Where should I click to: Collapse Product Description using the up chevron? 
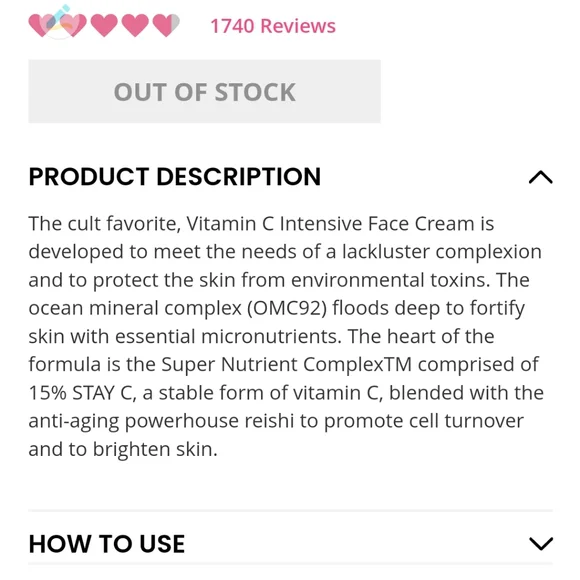(540, 177)
